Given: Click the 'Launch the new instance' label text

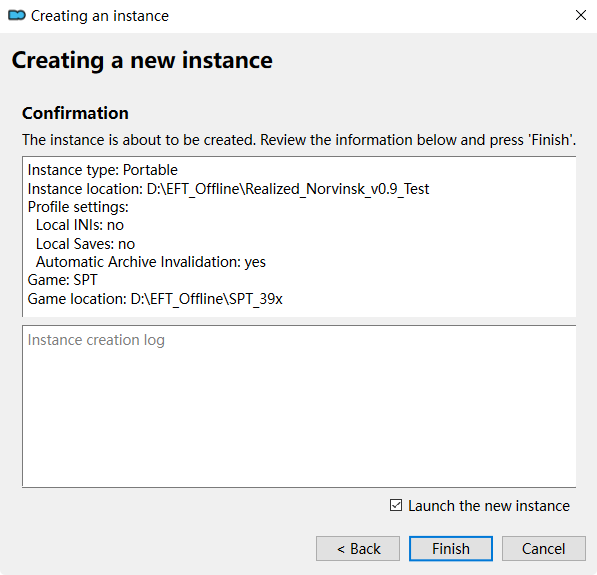Looking at the screenshot, I should (489, 506).
